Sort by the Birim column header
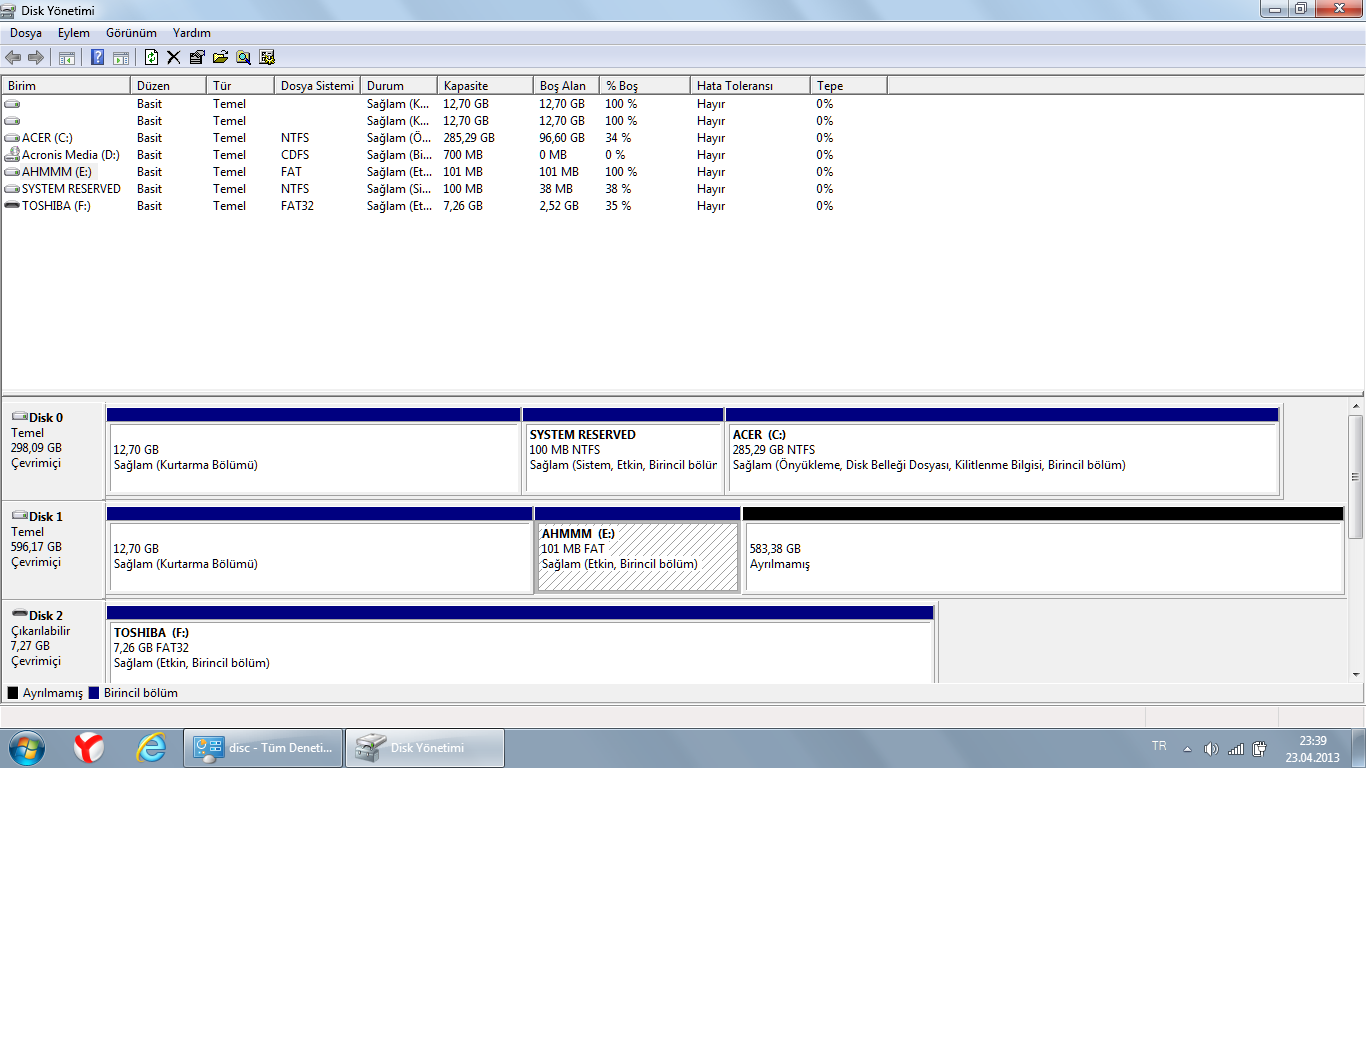The width and height of the screenshot is (1366, 1052). (x=66, y=86)
